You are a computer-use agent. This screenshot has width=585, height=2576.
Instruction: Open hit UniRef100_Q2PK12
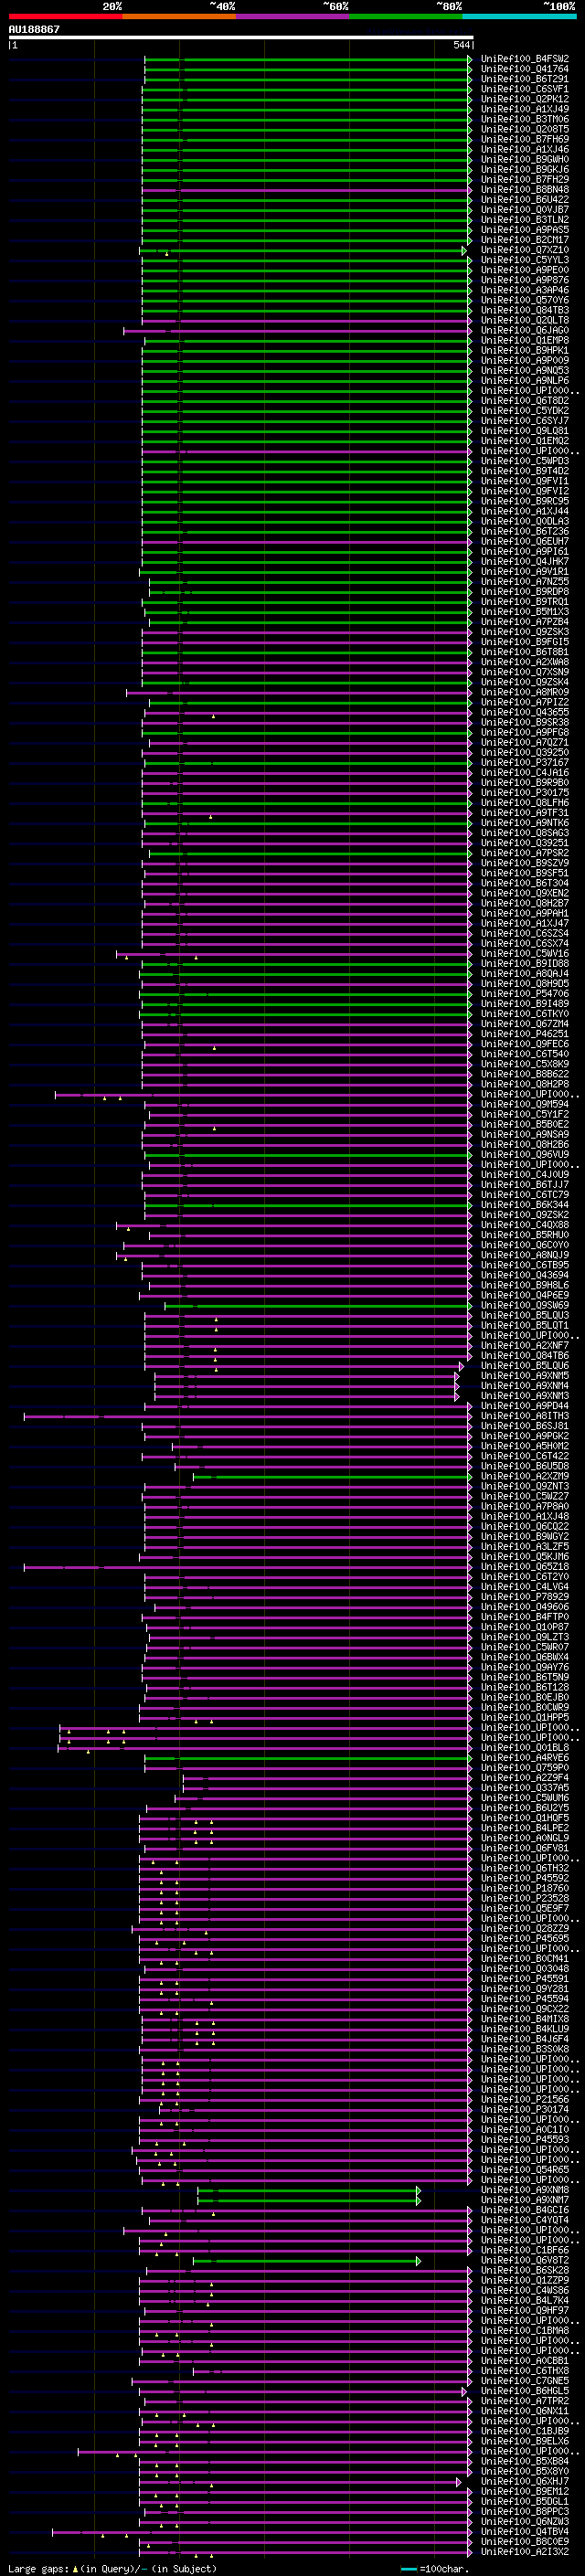[x=525, y=99]
